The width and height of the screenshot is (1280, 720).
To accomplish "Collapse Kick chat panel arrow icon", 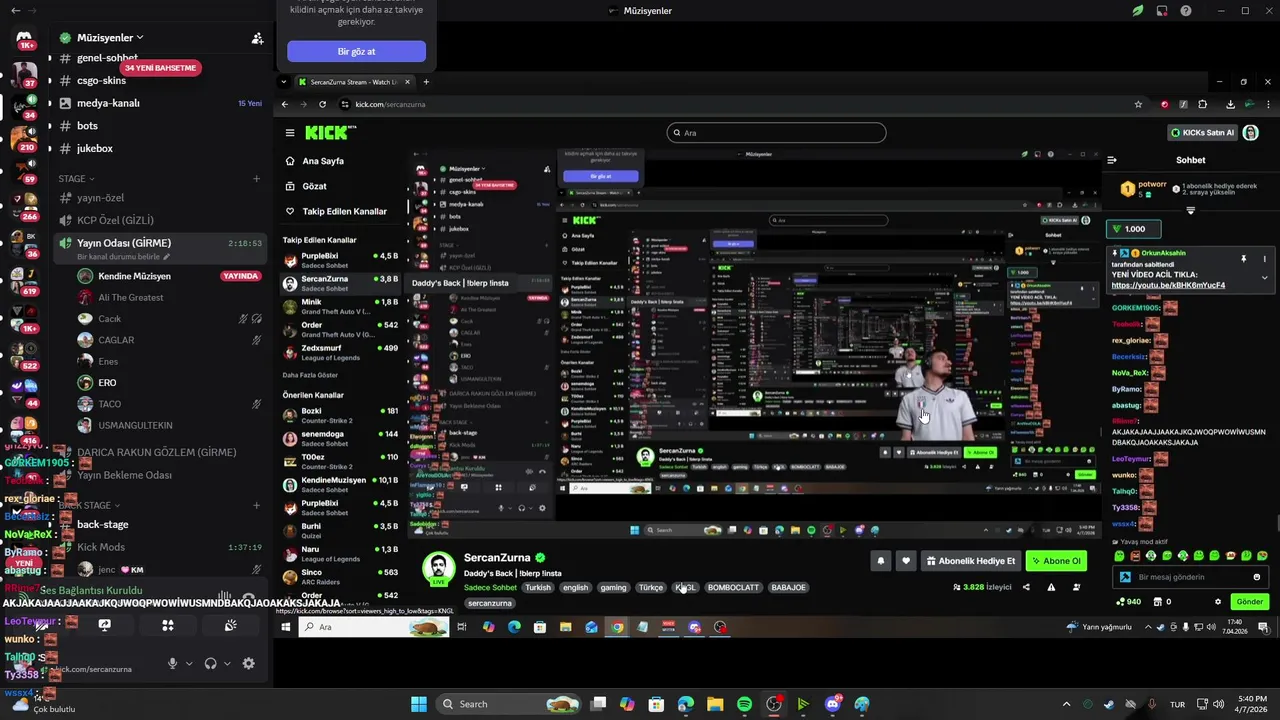I will (1112, 160).
